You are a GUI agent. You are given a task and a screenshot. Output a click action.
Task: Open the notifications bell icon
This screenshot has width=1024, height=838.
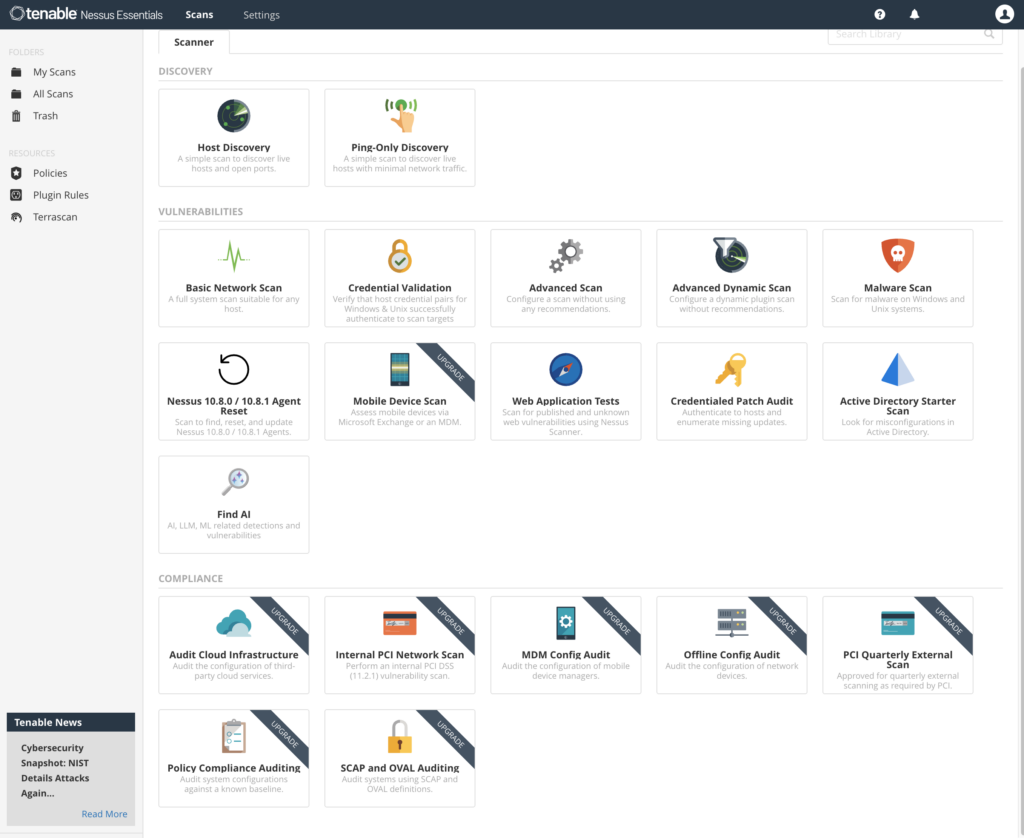pyautogui.click(x=914, y=14)
